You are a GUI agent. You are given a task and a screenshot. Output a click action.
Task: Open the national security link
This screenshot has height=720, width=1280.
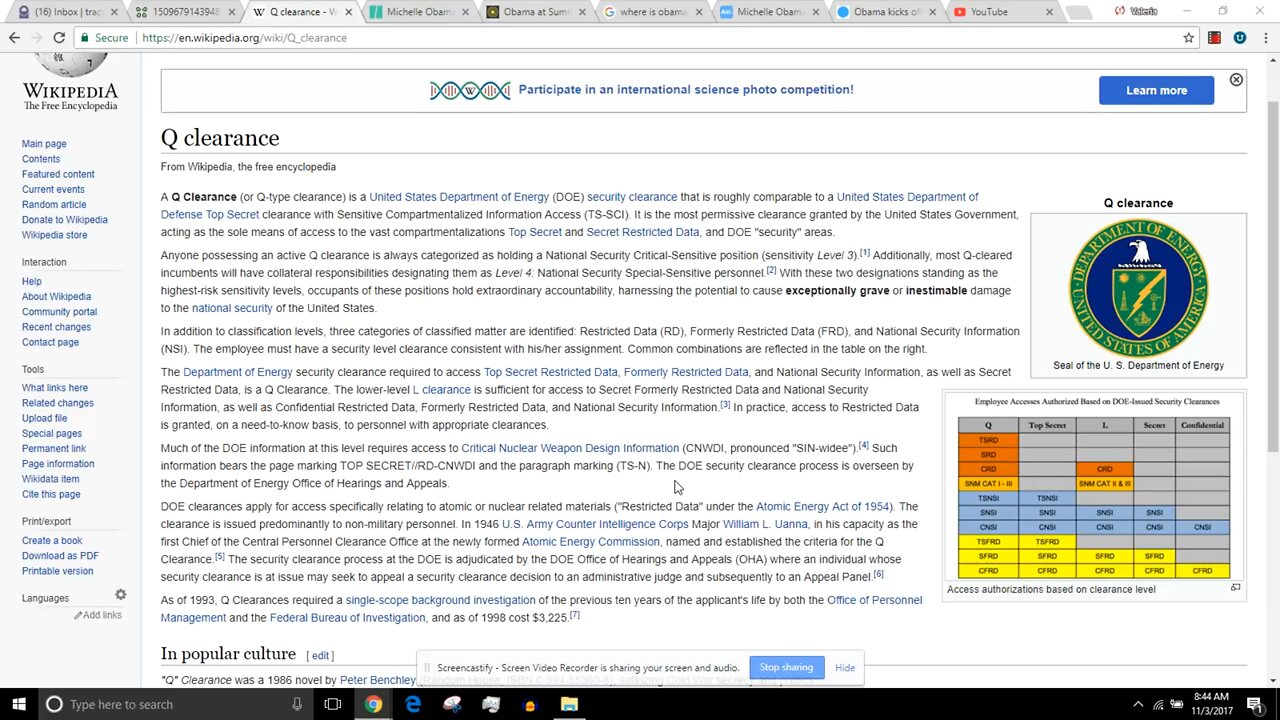(232, 308)
